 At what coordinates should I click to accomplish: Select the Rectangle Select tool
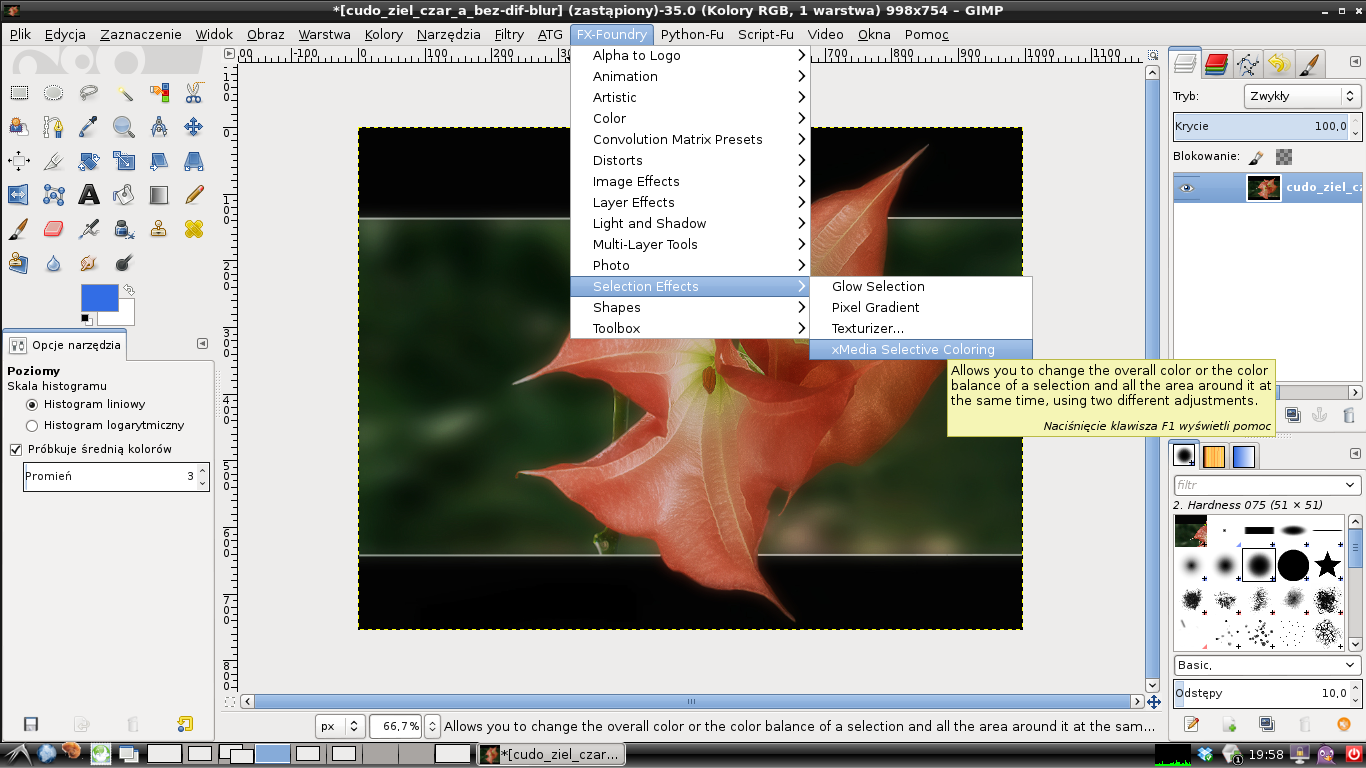[19, 93]
